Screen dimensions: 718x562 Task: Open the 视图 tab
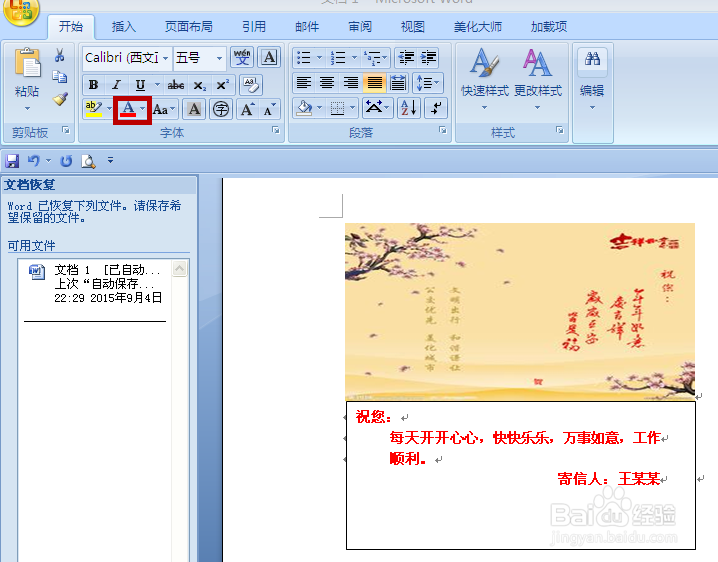click(x=413, y=27)
